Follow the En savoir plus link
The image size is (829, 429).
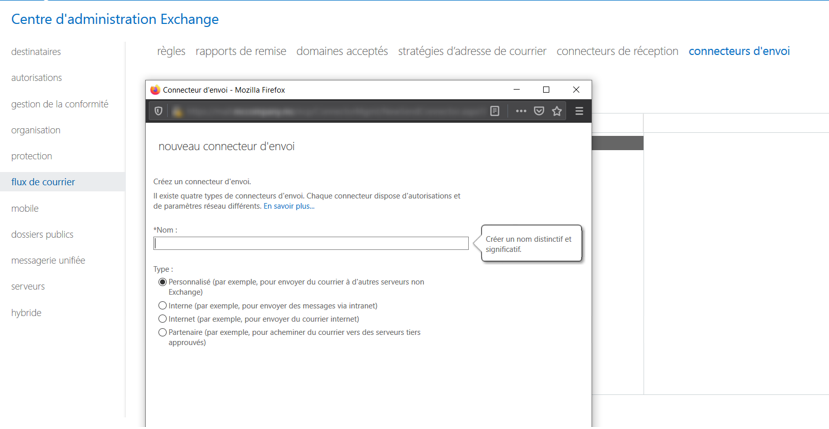pyautogui.click(x=289, y=206)
